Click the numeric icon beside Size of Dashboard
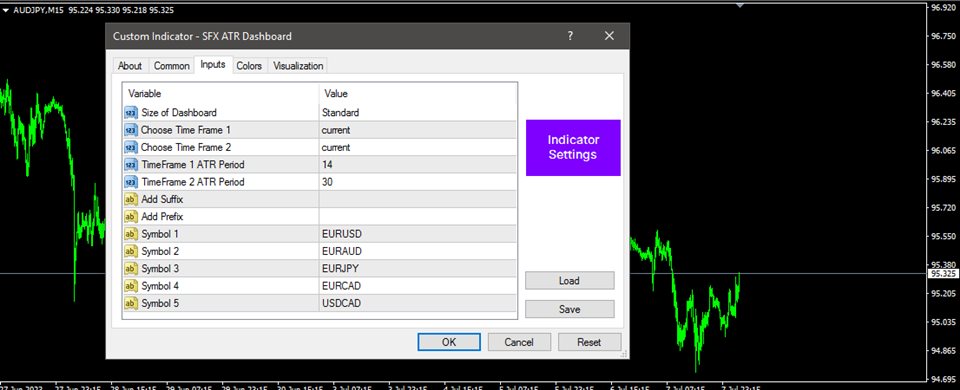Screen dimensions: 960x390 (x=130, y=113)
